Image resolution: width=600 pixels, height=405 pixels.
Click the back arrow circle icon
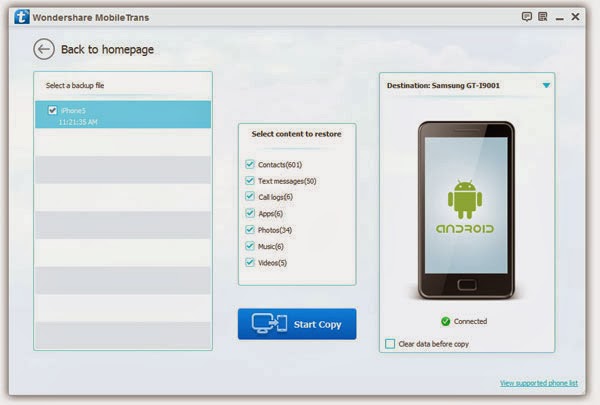point(44,49)
